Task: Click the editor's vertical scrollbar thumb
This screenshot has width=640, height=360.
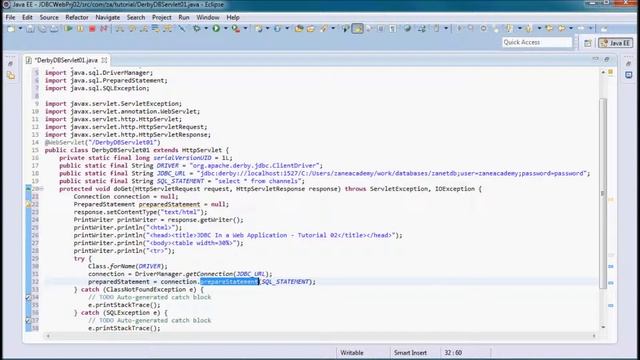Action: coord(603,194)
